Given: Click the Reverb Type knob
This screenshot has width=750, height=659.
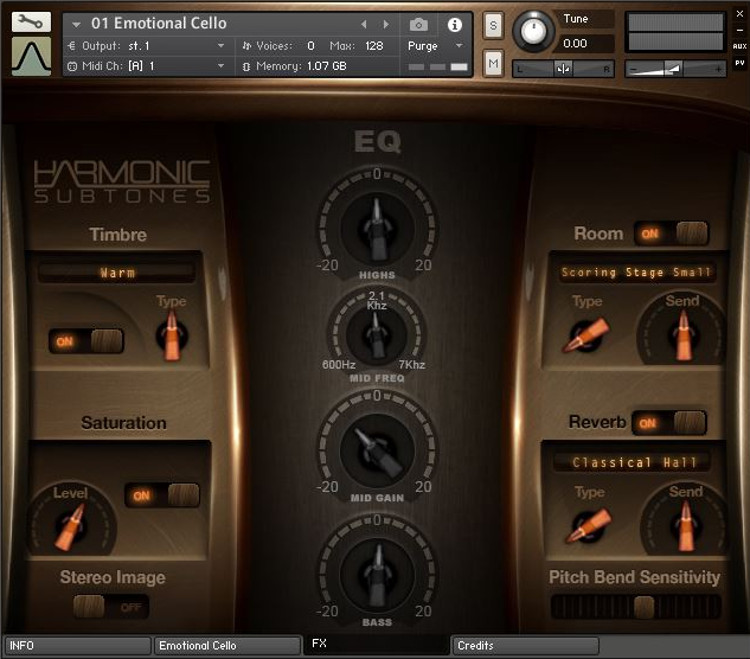Looking at the screenshot, I should click(589, 526).
